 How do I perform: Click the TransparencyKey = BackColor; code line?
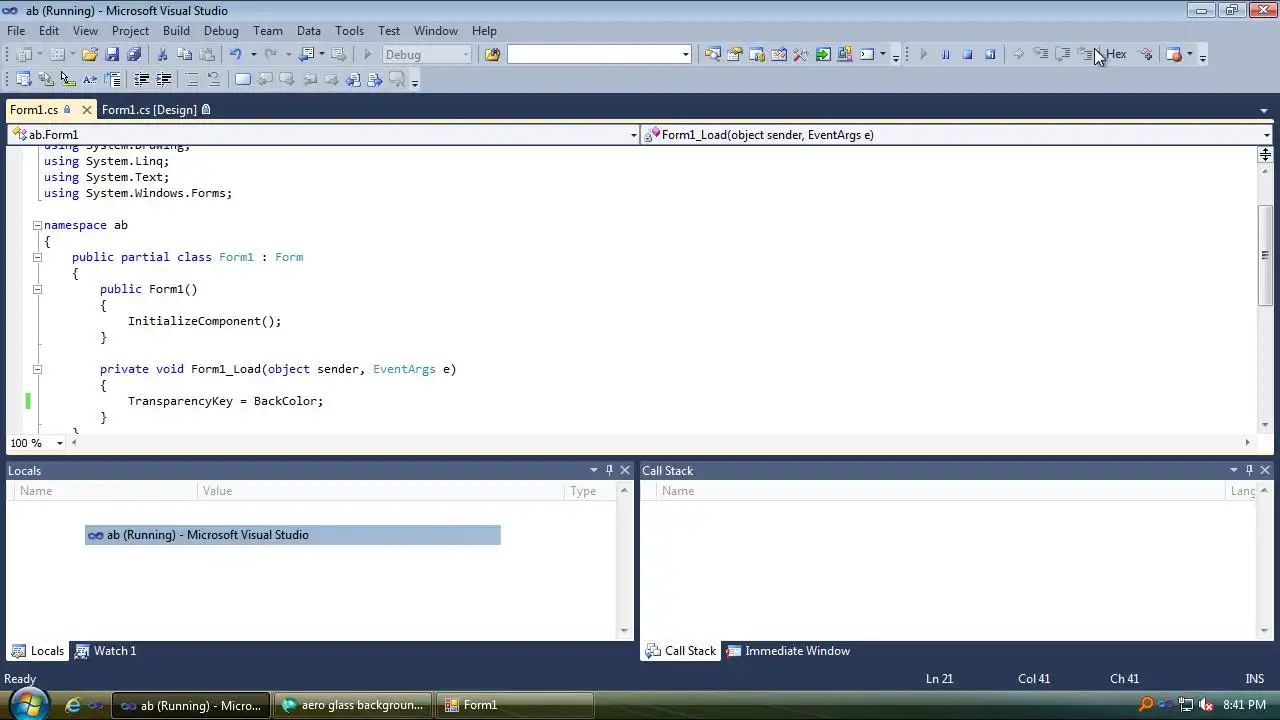click(225, 401)
